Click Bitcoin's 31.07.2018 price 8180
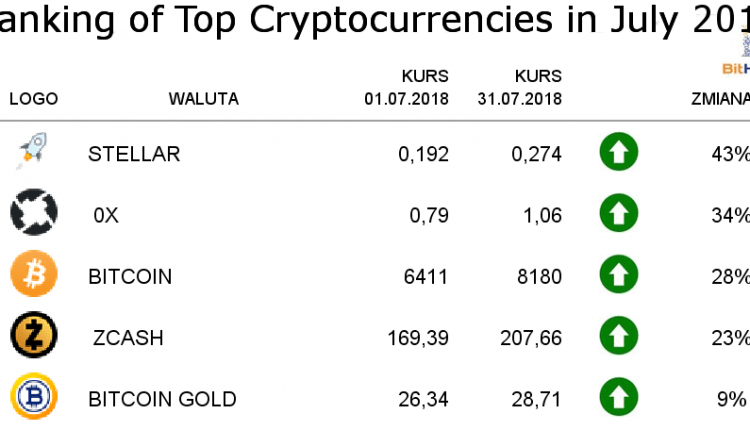Screen dimensions: 750x430 (x=541, y=276)
